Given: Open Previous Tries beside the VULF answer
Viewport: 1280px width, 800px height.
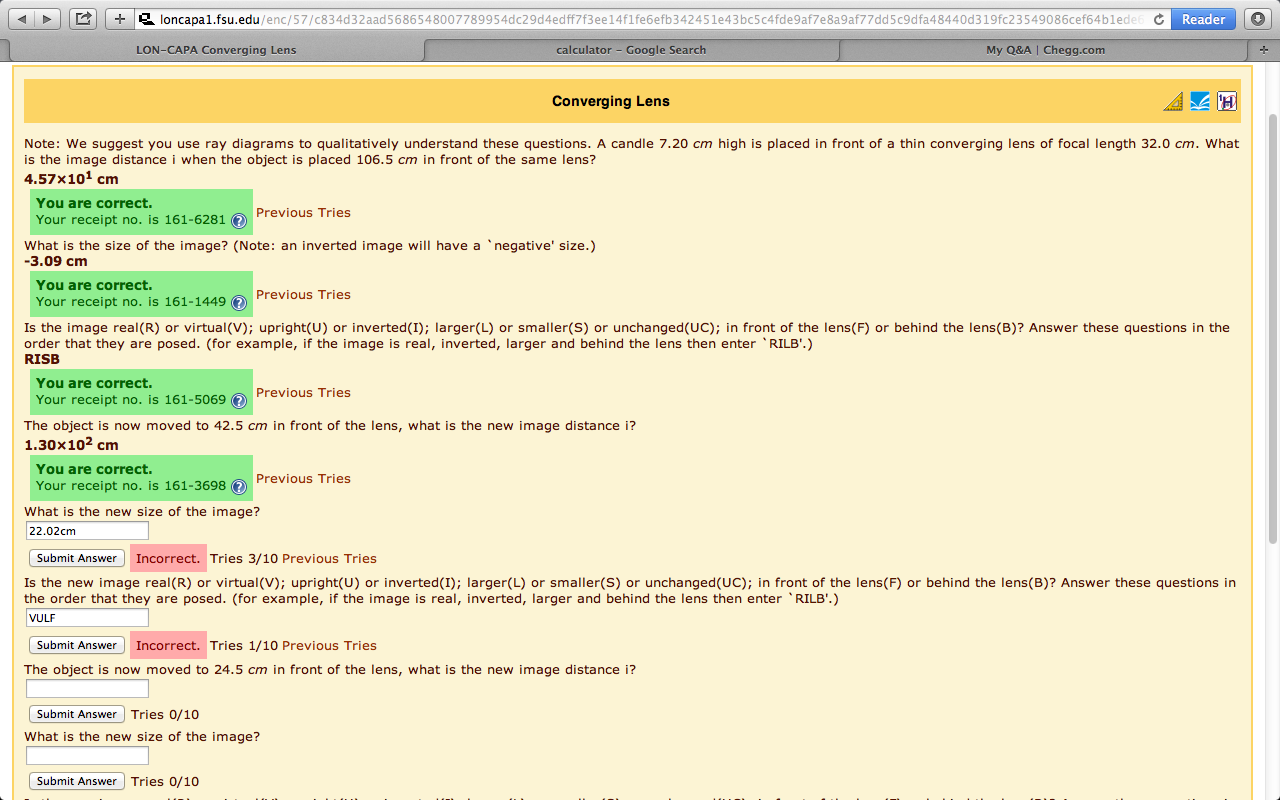Looking at the screenshot, I should [329, 645].
